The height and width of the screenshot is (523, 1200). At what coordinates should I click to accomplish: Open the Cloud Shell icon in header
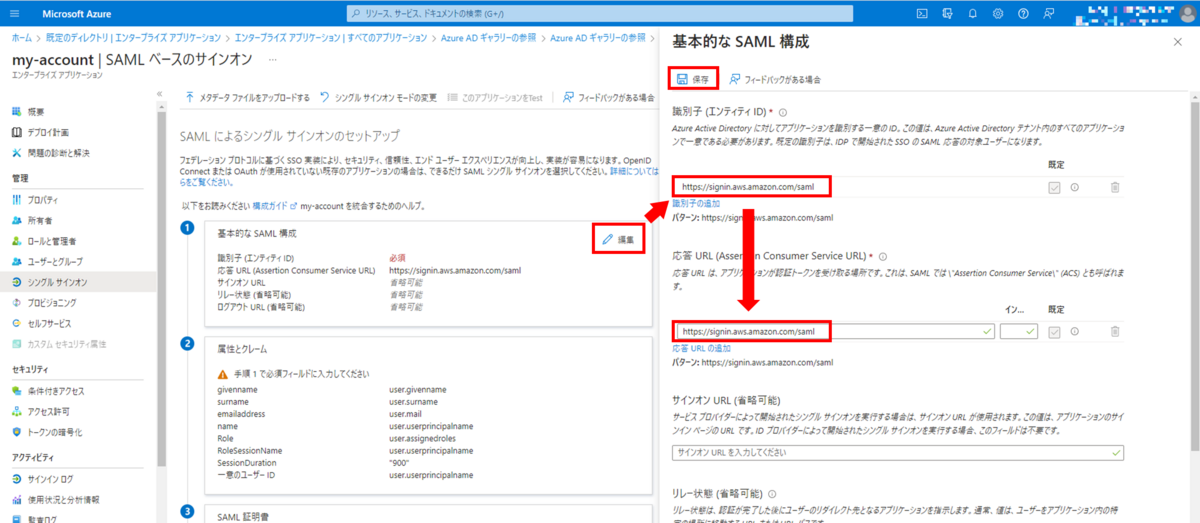922,13
